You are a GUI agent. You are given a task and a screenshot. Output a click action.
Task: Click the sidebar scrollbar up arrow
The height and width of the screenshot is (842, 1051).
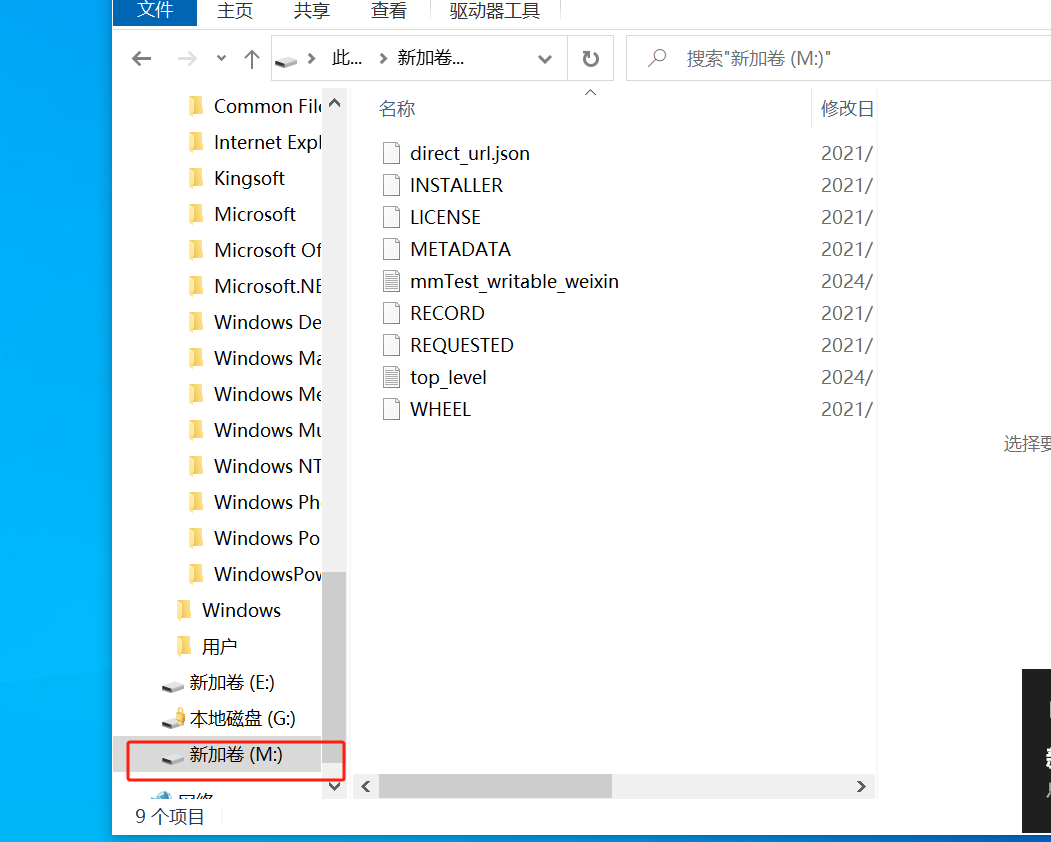pos(334,103)
